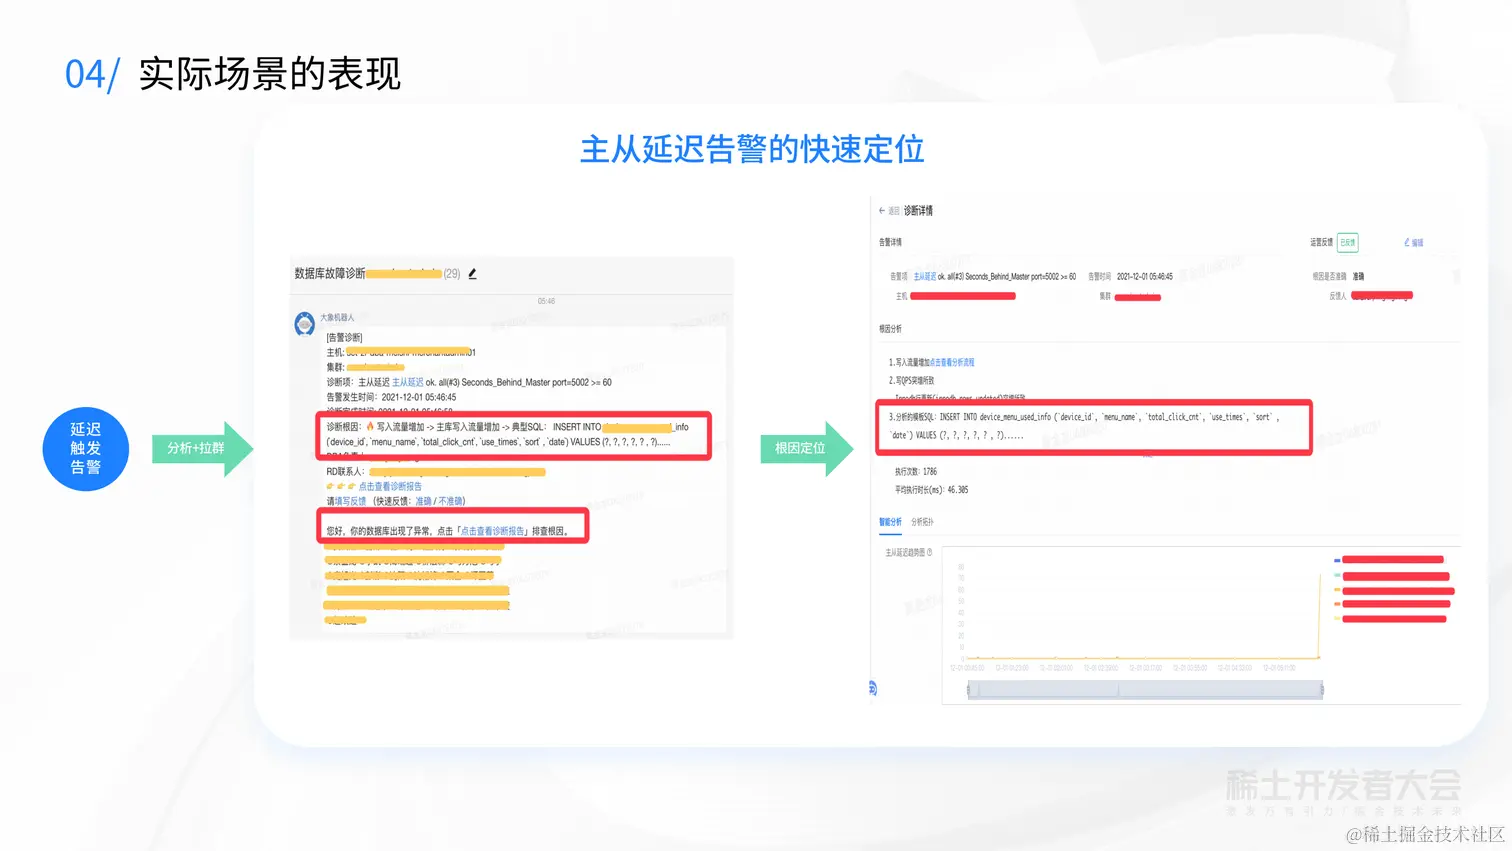Click the back arrow beside 诊断详情

click(882, 211)
